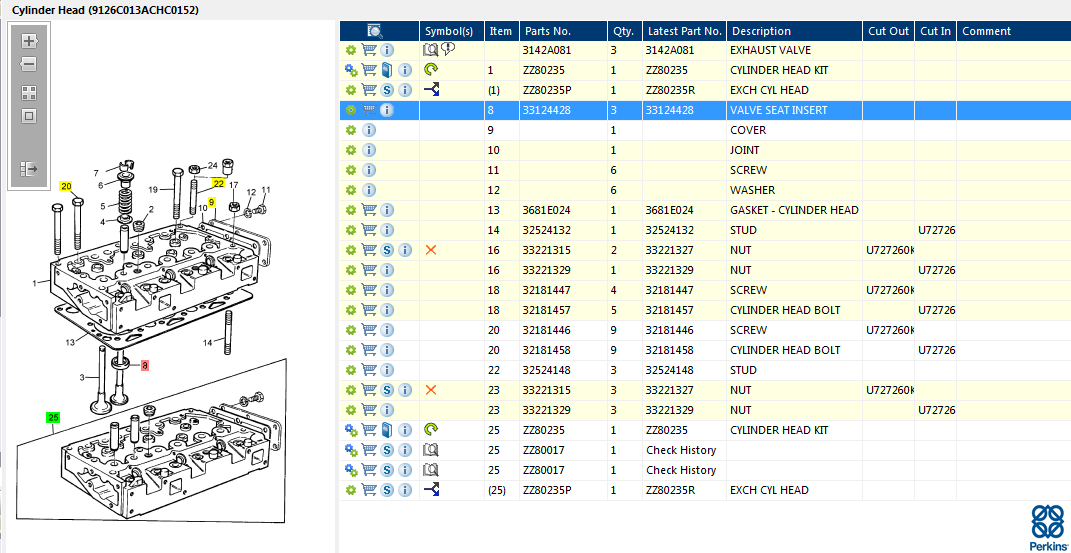The height and width of the screenshot is (553, 1071).
Task: Add EXHAUST VALVE 3142A081 to cart
Action: point(369,50)
